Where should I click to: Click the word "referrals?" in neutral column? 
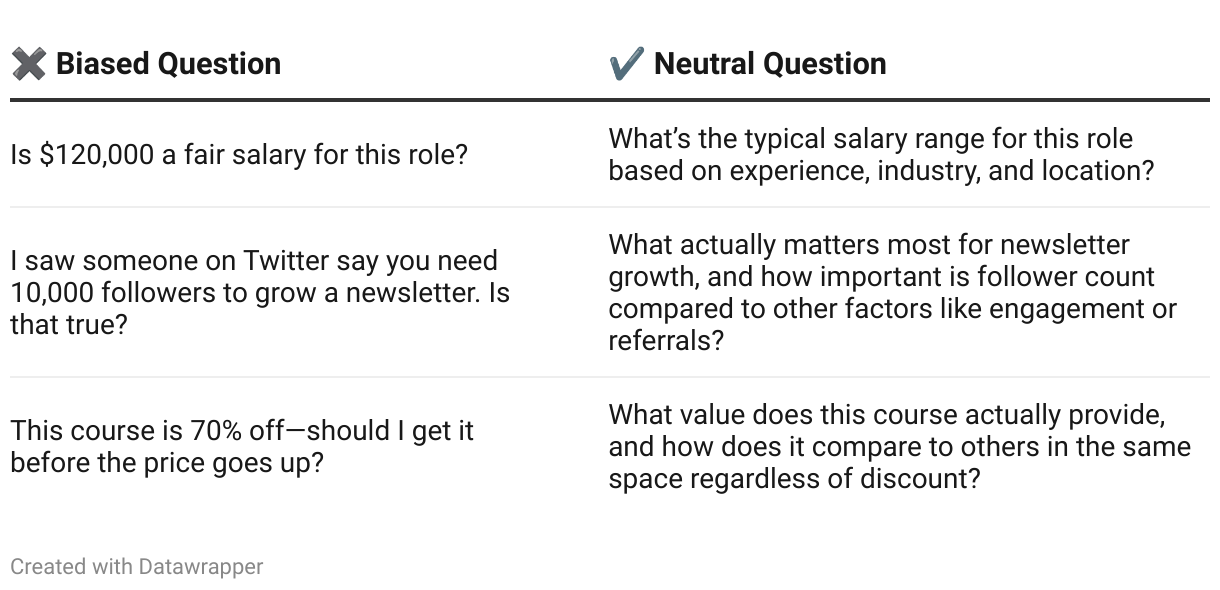[666, 341]
